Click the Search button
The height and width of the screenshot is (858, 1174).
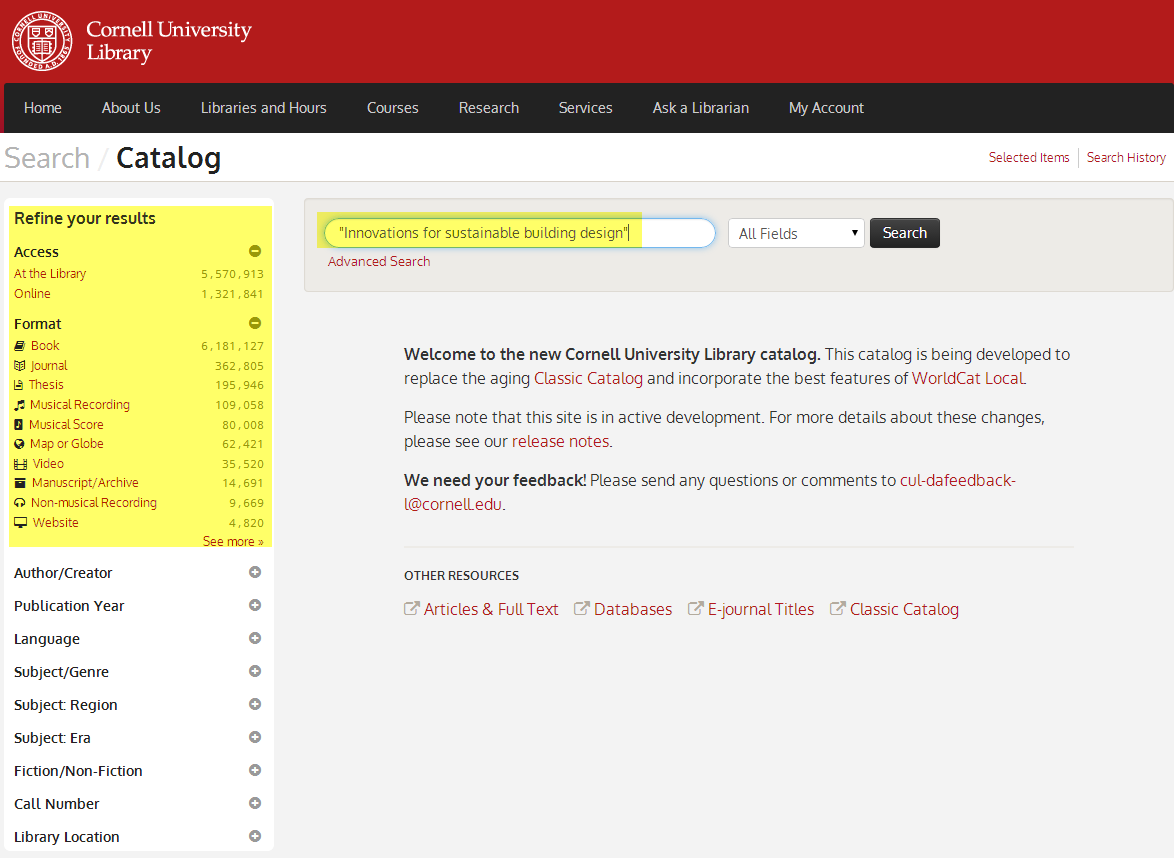pyautogui.click(x=904, y=233)
